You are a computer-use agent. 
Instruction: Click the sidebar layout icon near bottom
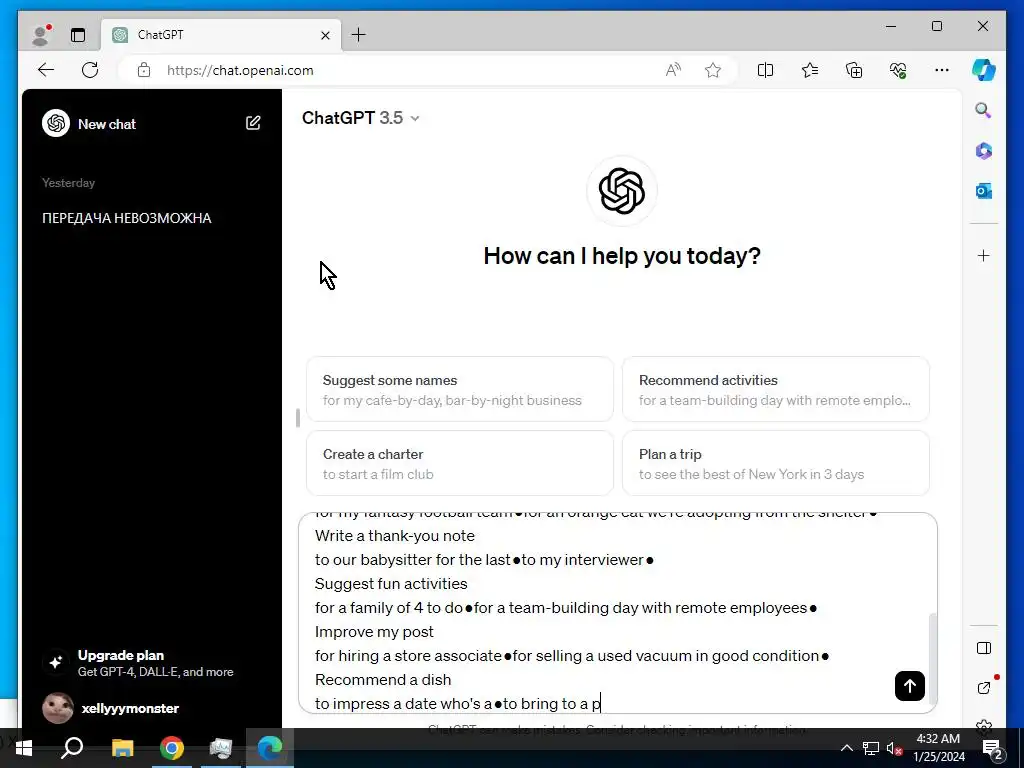pyautogui.click(x=984, y=648)
